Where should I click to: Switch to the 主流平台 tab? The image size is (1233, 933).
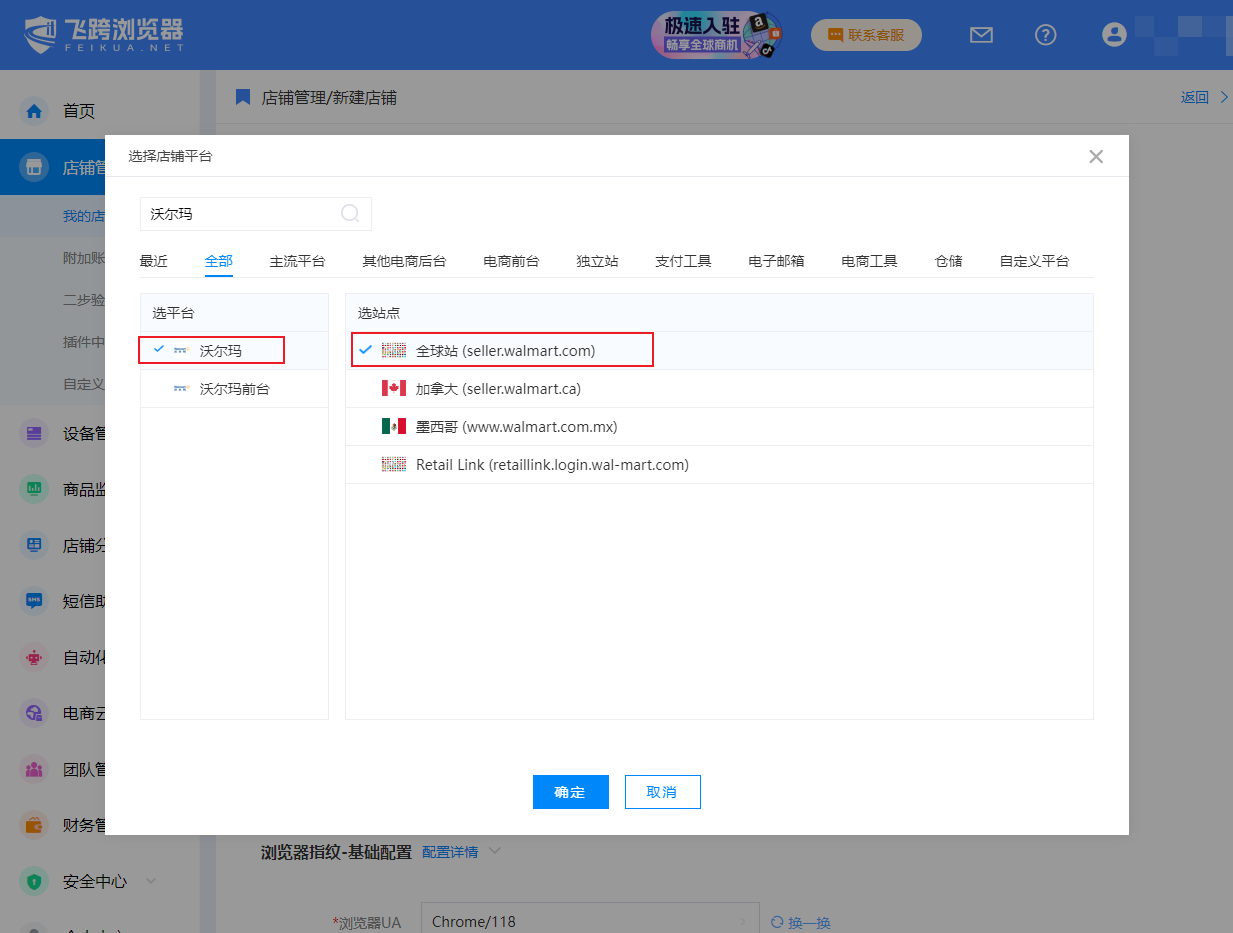coord(297,261)
